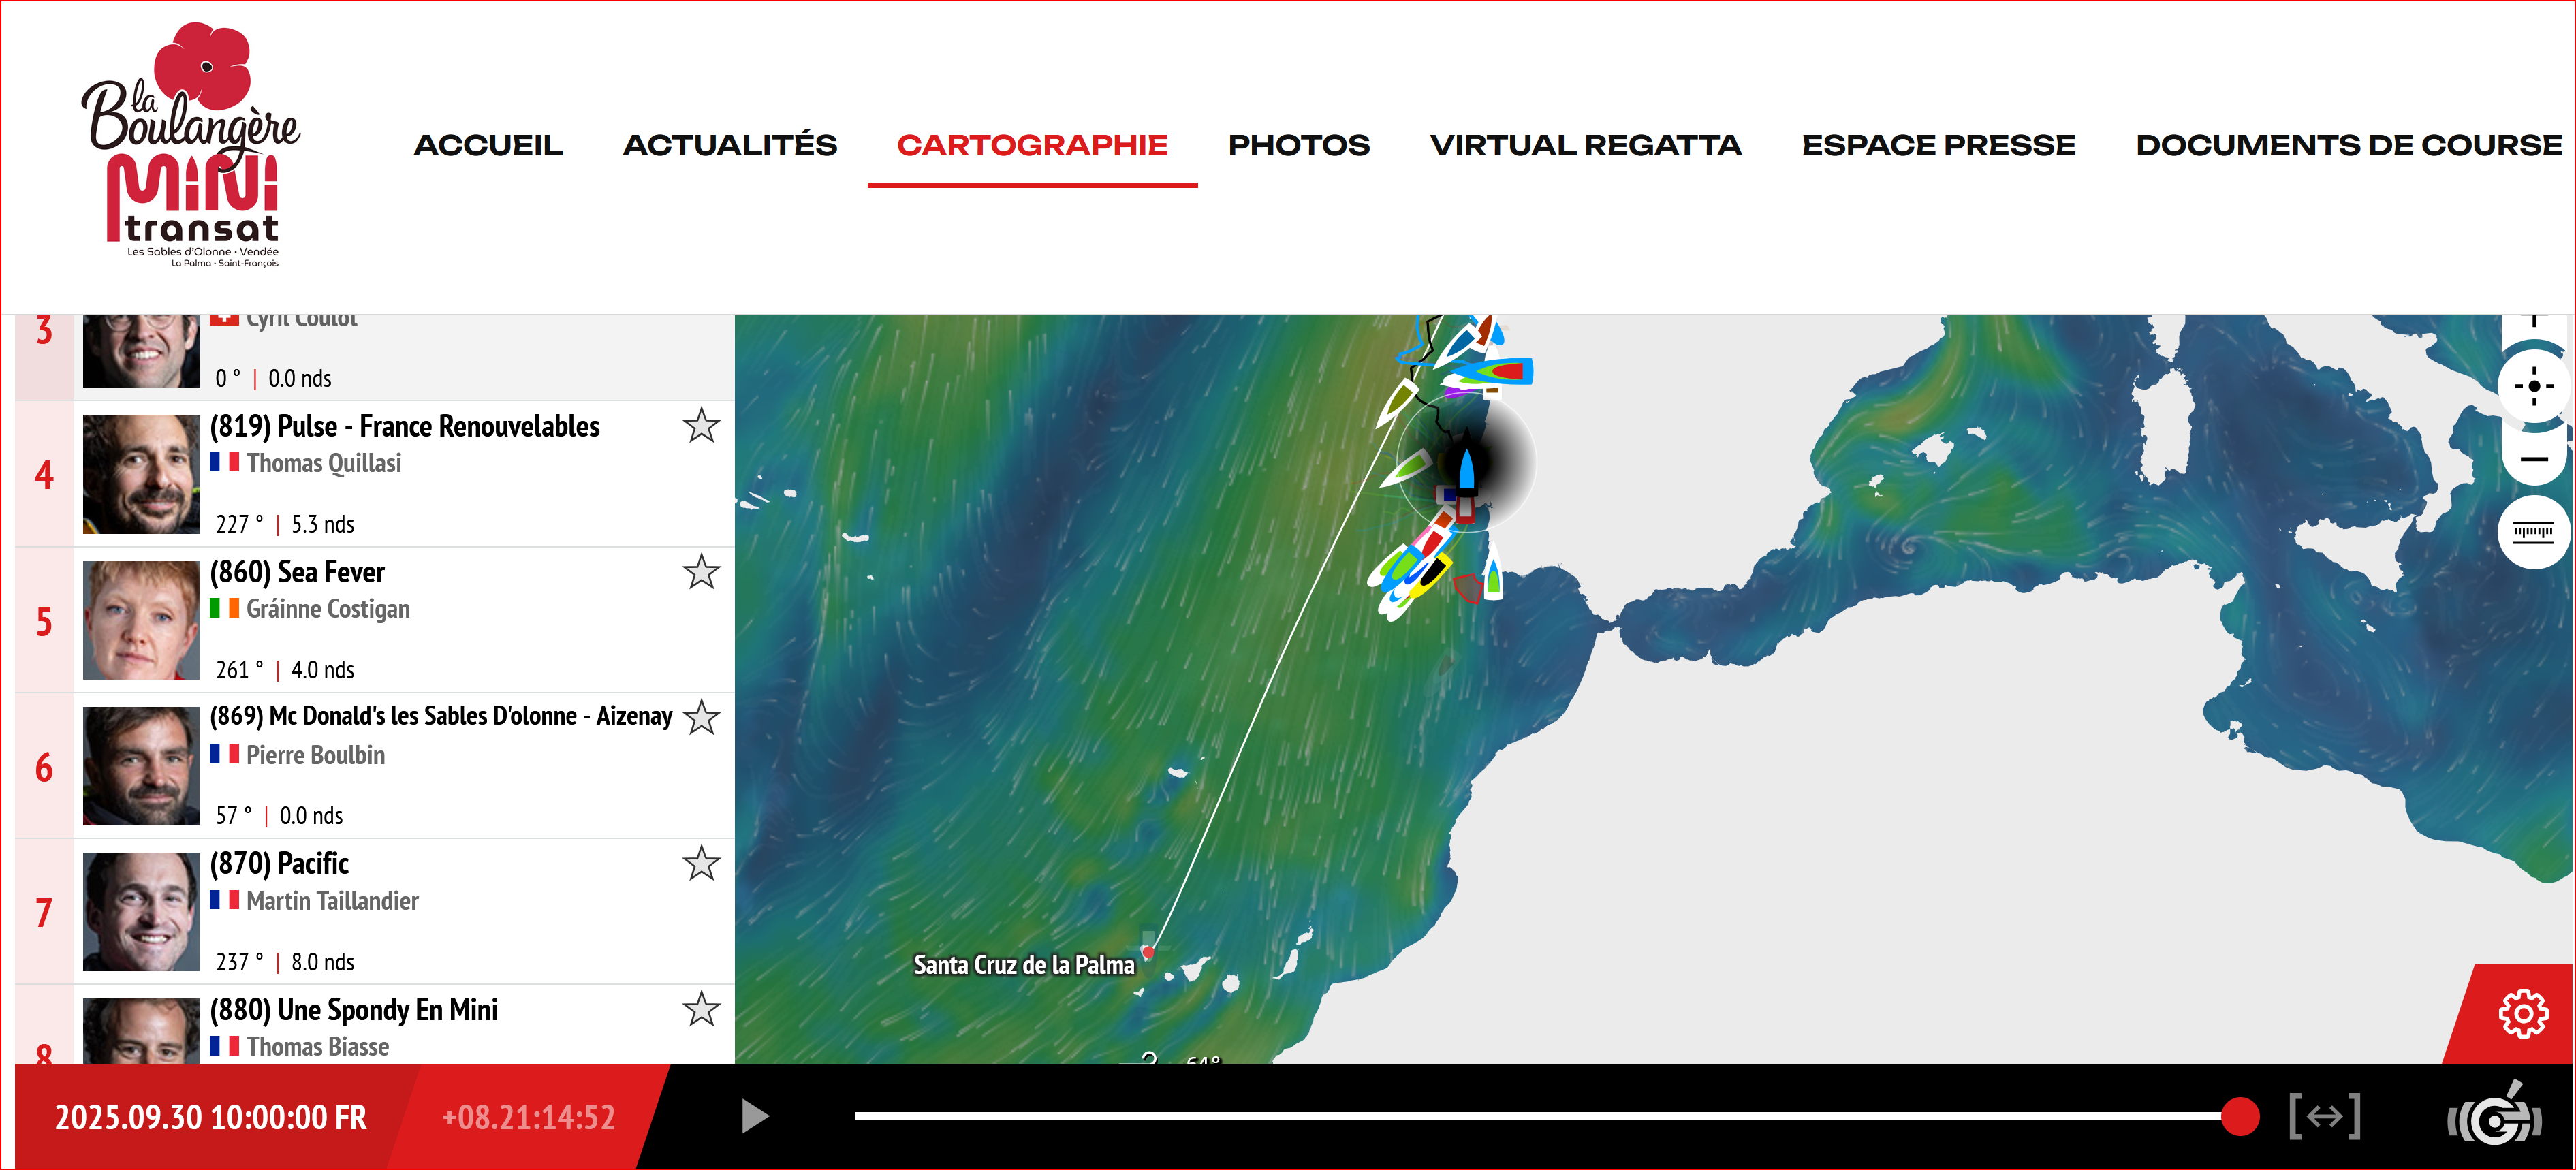Click Thomas Quillasi's portrait thumbnail

141,474
